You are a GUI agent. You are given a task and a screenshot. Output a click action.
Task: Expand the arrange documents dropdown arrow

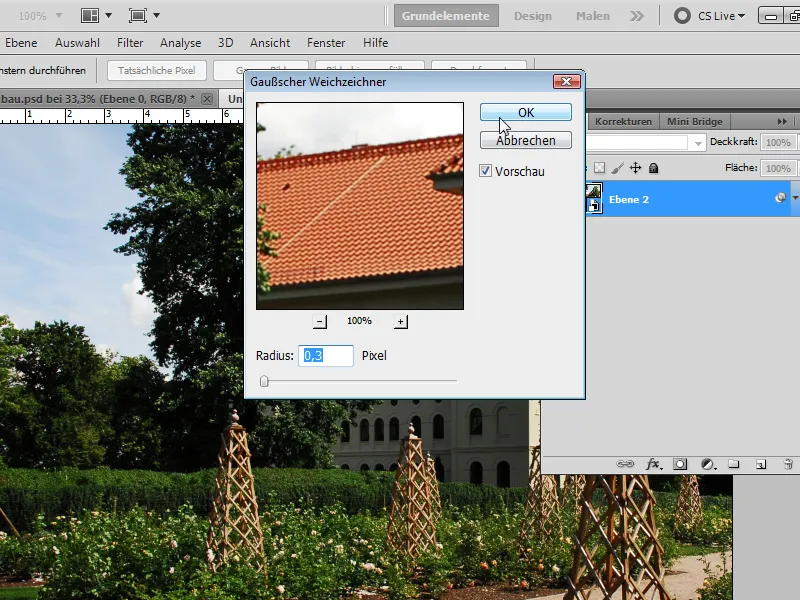(x=109, y=16)
